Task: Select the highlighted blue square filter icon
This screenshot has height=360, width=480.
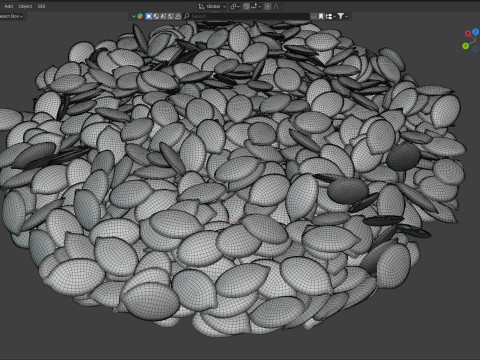Action: point(149,16)
